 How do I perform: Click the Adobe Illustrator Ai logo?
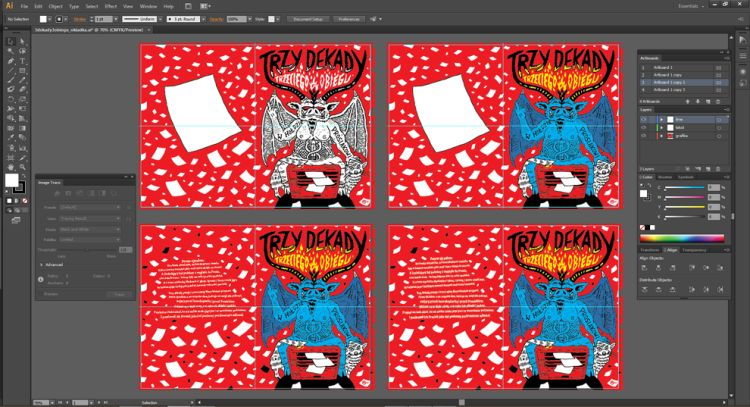pyautogui.click(x=9, y=6)
